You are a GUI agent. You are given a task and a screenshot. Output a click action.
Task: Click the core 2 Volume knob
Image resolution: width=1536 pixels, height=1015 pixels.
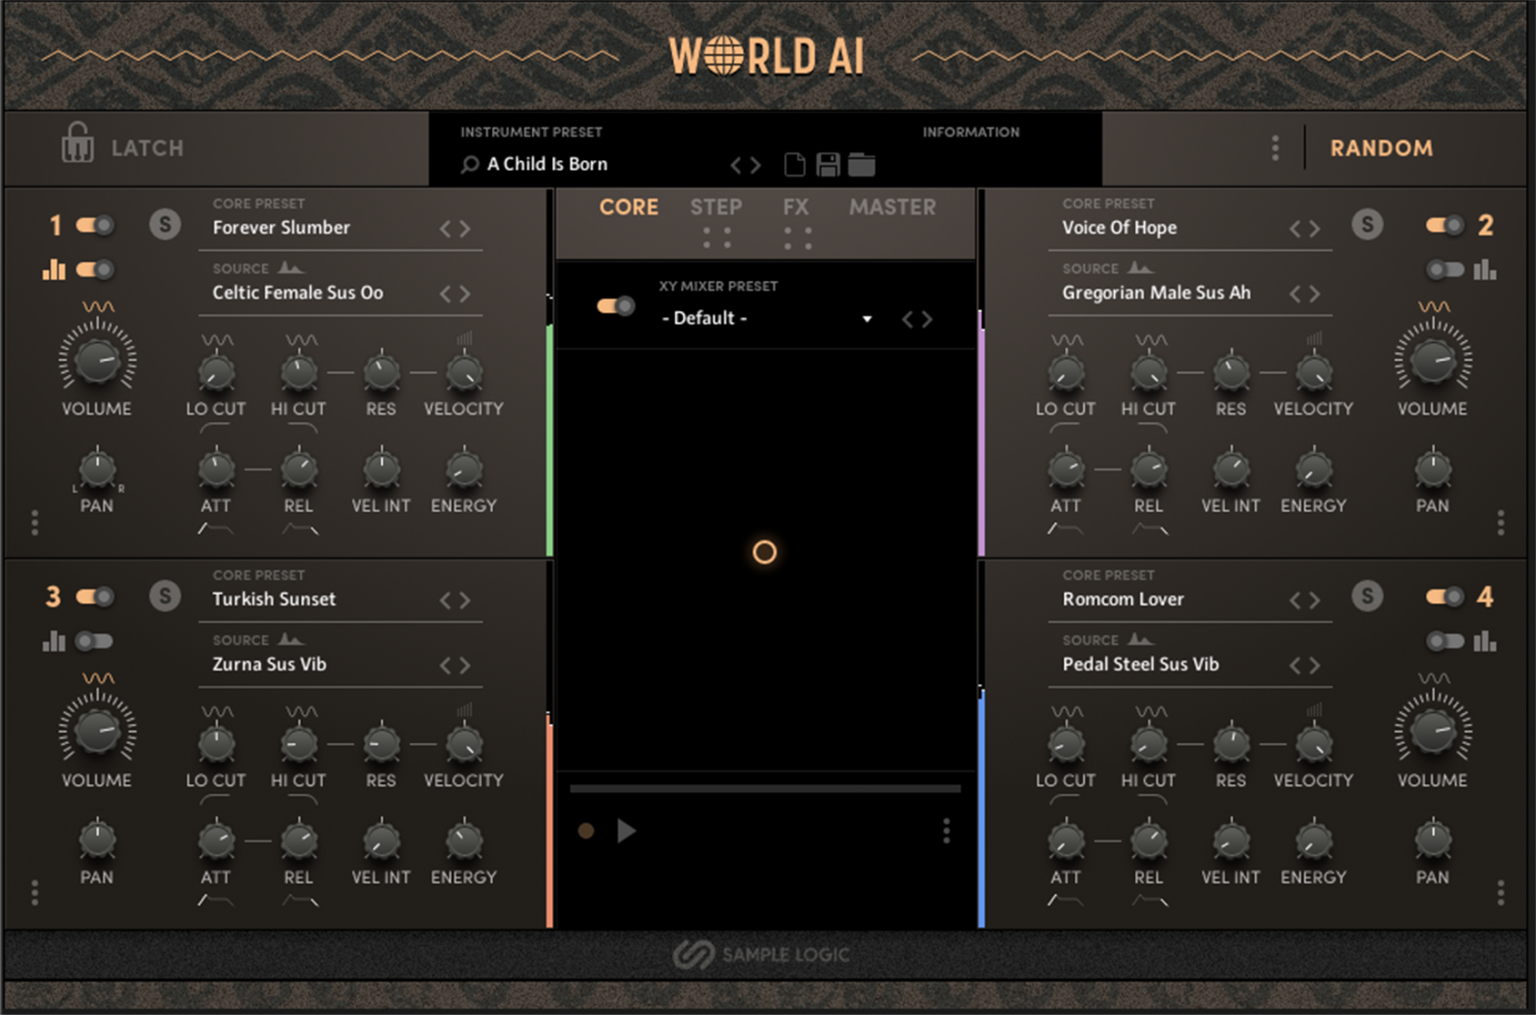pos(1432,361)
